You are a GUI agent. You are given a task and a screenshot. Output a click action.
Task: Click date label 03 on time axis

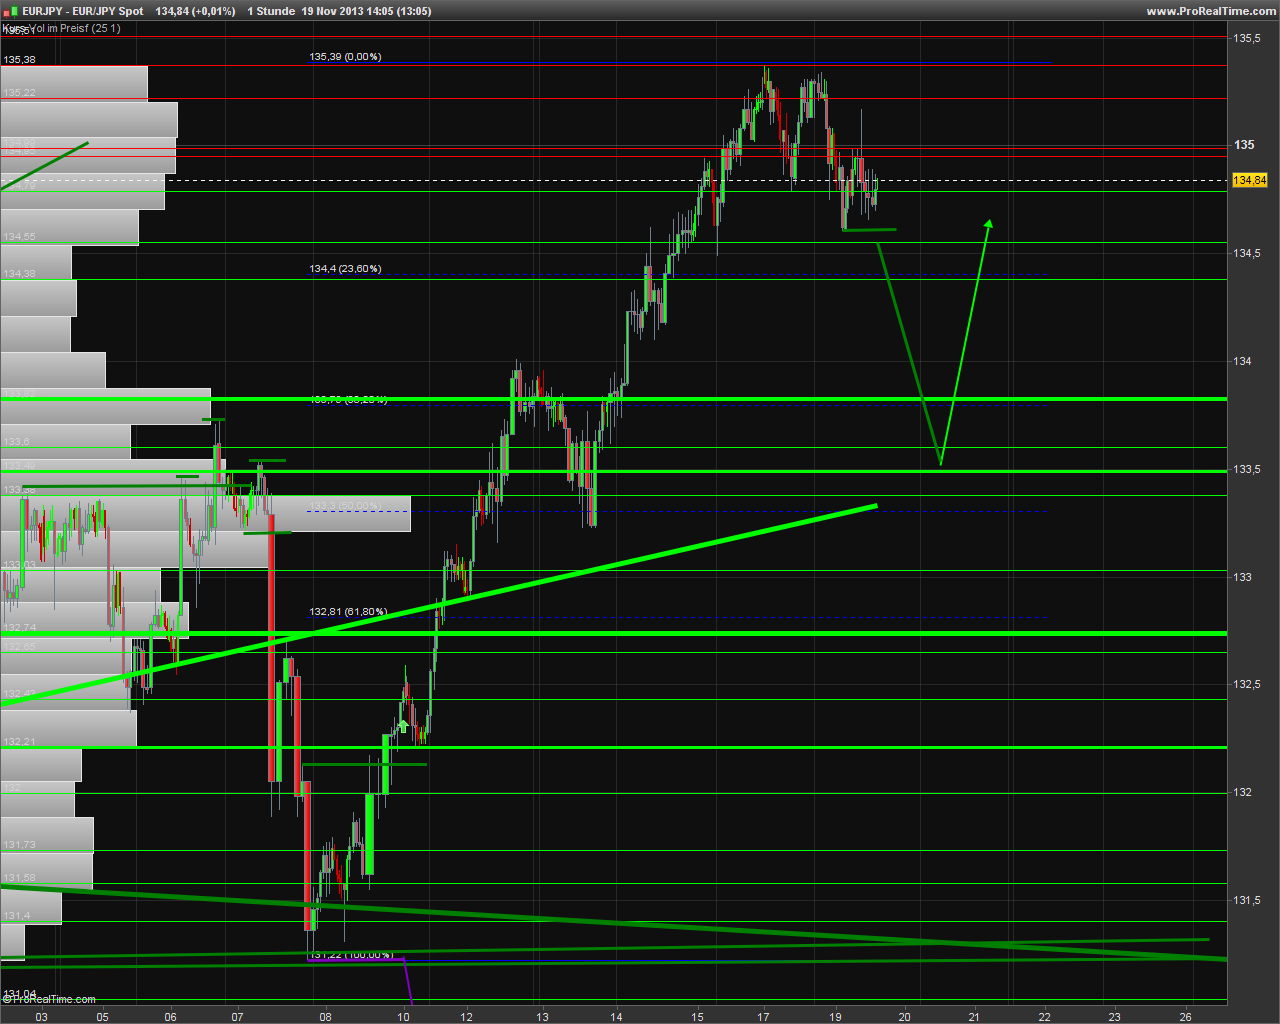(41, 1016)
